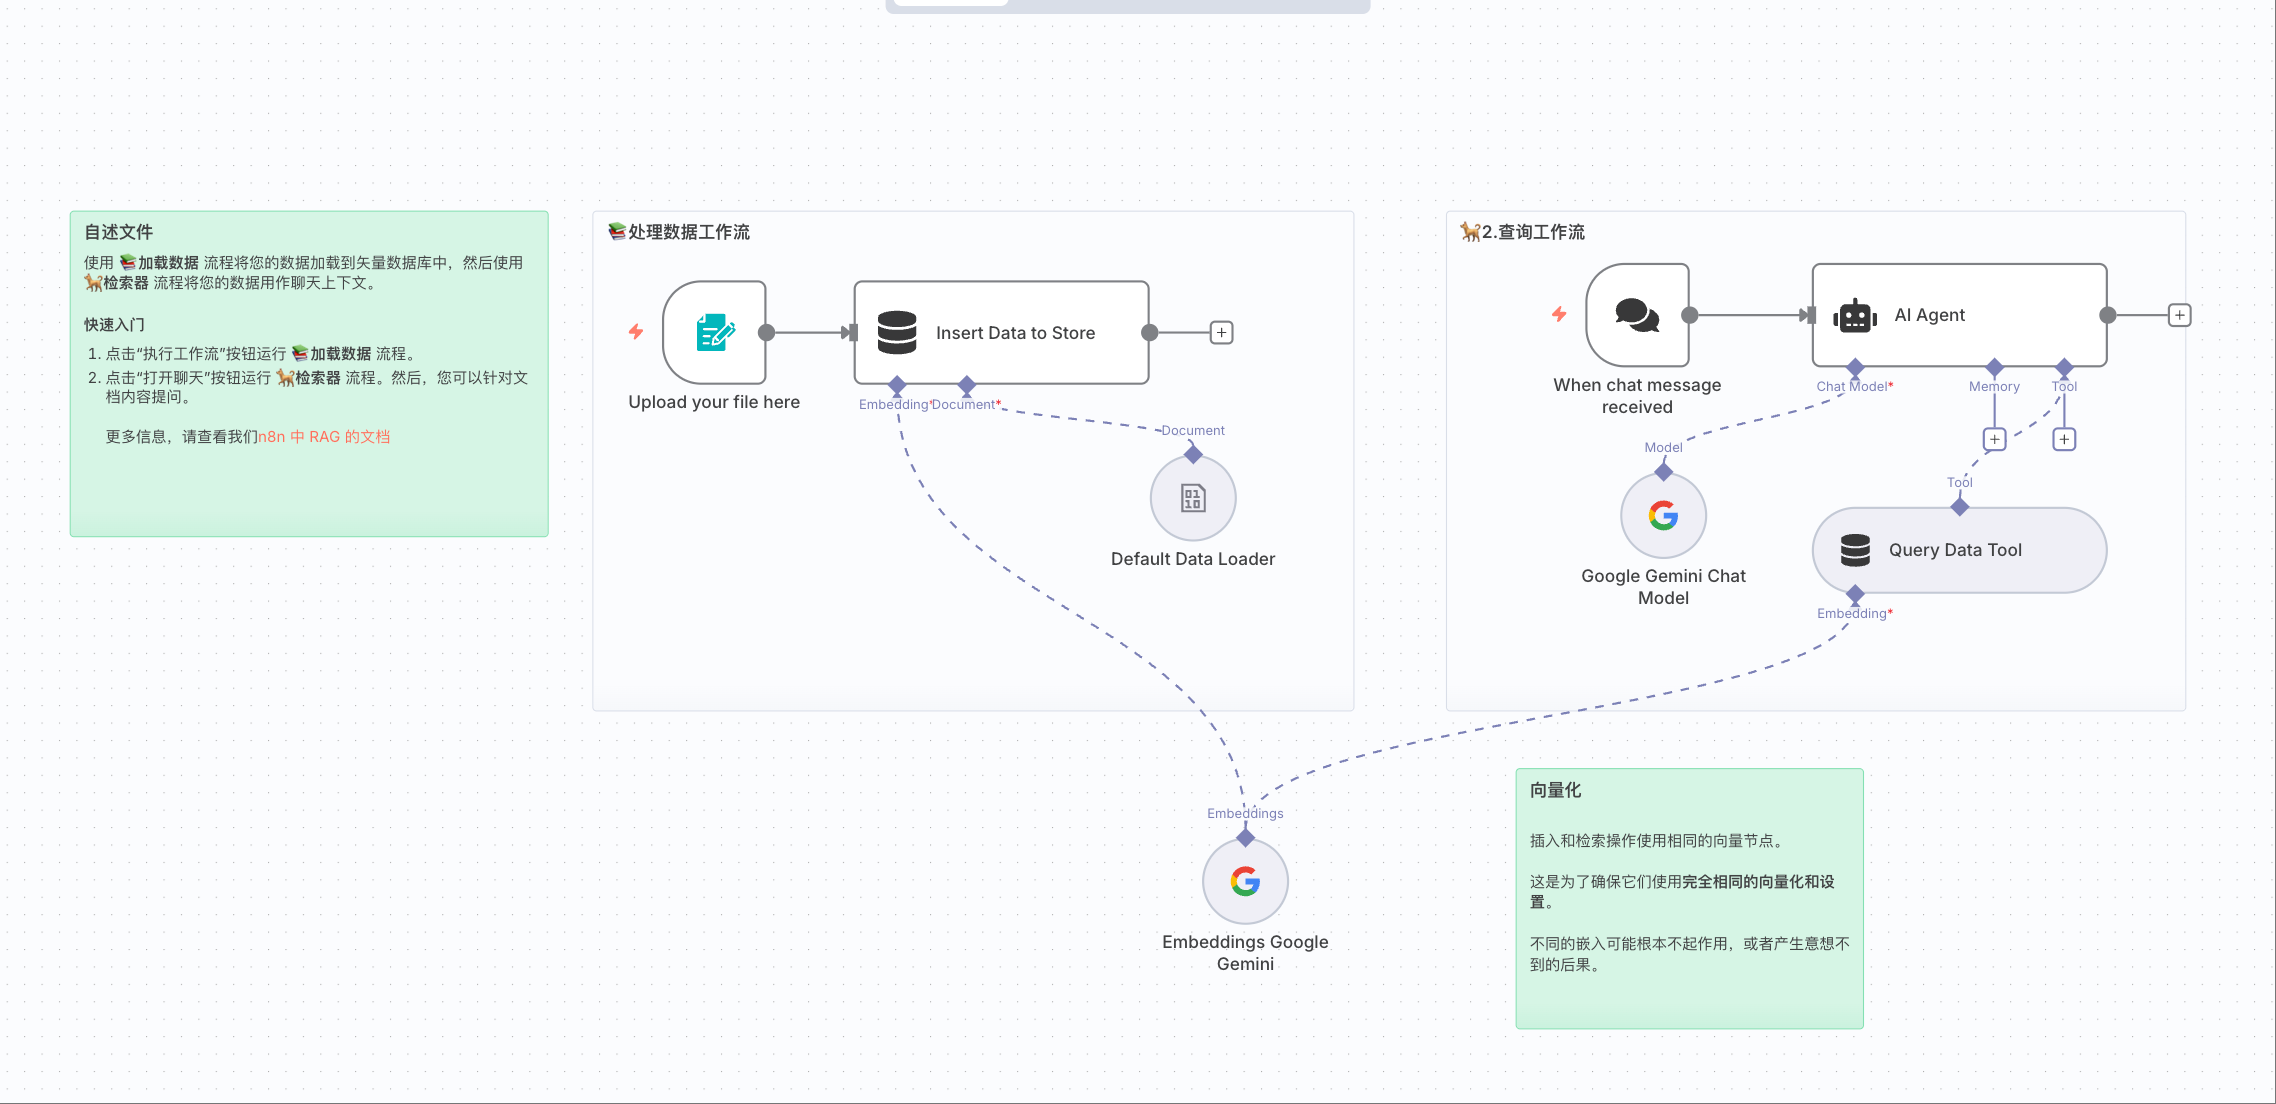Image resolution: width=2276 pixels, height=1104 pixels.
Task: Click the Embeddings connector above Embeddings Google Gemini
Action: tap(1245, 838)
